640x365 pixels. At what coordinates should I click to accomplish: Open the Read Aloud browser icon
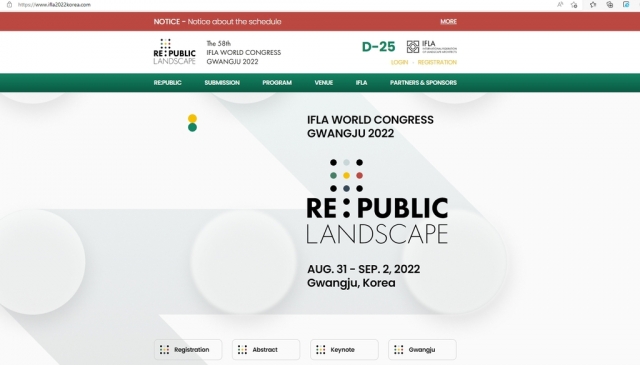pos(560,4)
